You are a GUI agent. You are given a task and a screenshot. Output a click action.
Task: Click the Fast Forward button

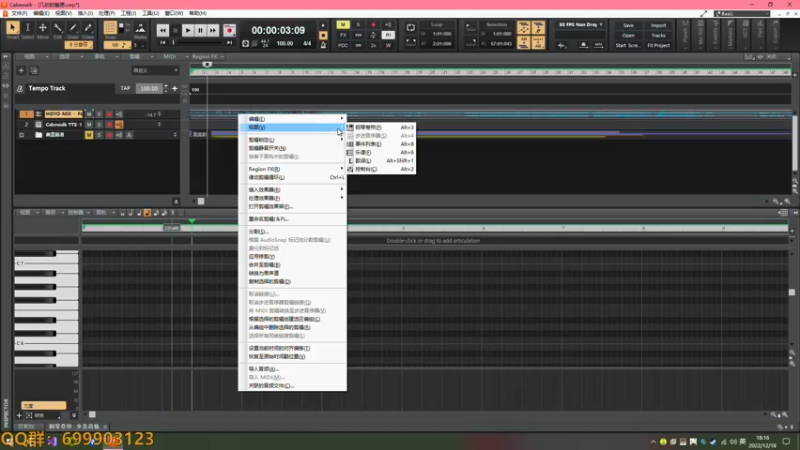(x=213, y=31)
